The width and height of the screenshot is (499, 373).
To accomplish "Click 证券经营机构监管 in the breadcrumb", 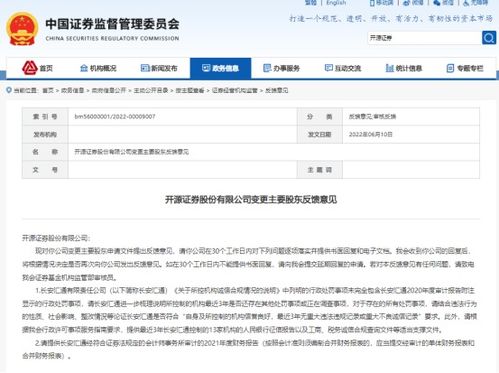I will [235, 90].
